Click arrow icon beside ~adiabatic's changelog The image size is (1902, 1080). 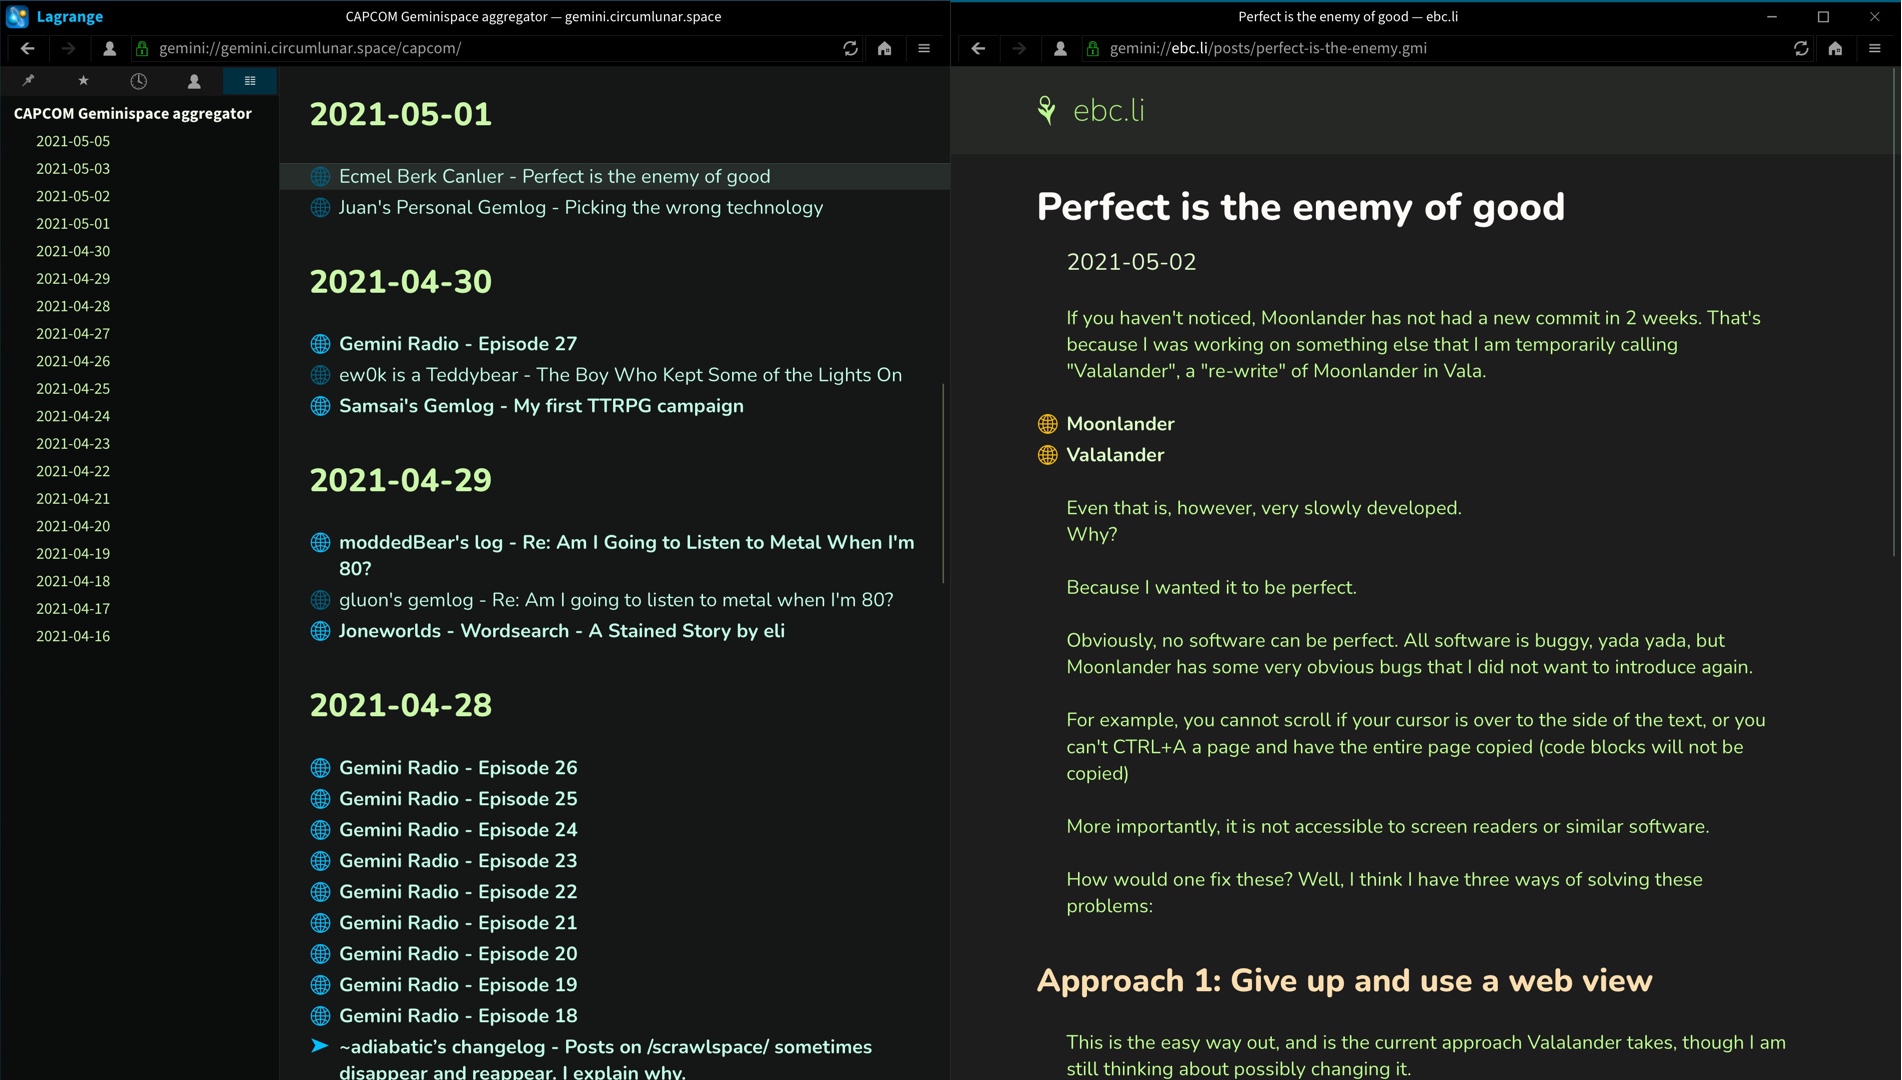pyautogui.click(x=320, y=1046)
